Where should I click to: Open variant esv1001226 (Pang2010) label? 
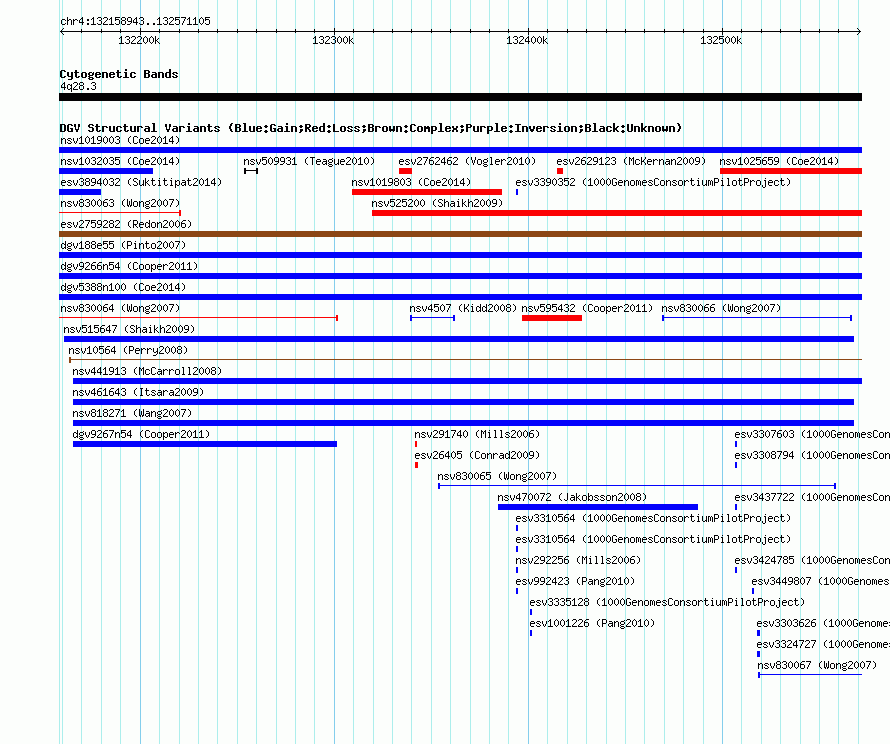click(x=592, y=623)
